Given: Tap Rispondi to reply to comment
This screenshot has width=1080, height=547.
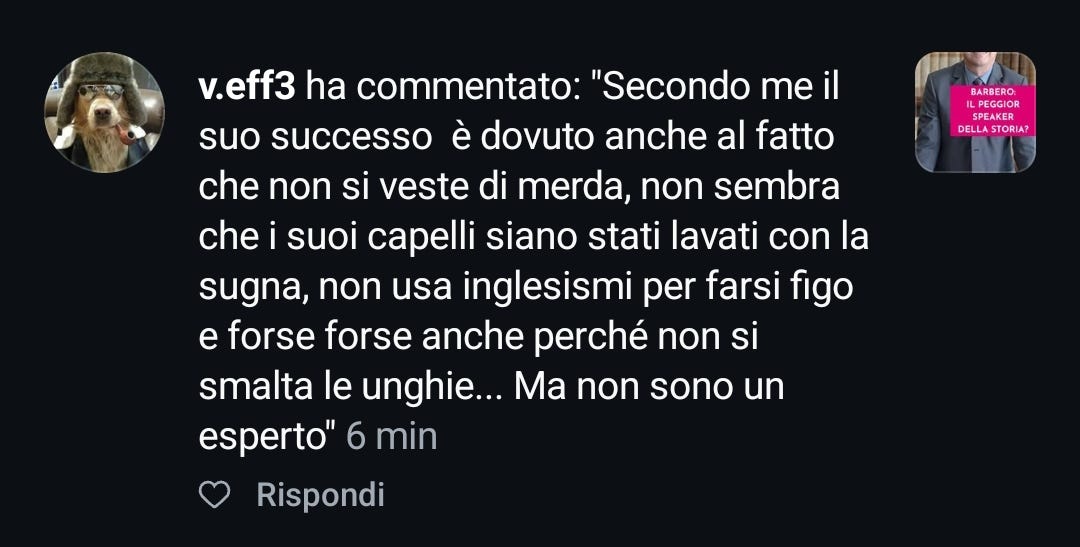Looking at the screenshot, I should pyautogui.click(x=320, y=495).
